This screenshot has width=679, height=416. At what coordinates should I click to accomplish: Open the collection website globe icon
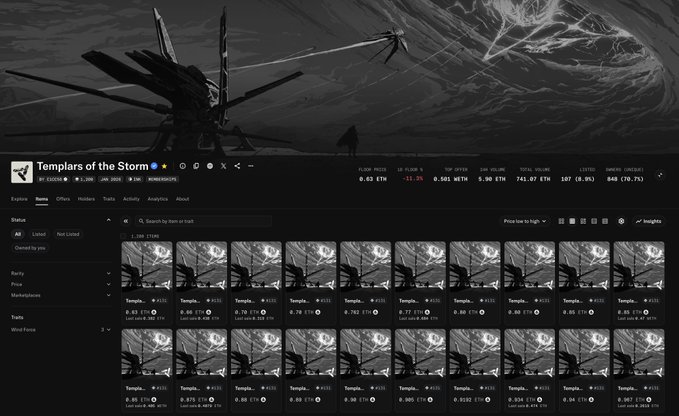(210, 166)
